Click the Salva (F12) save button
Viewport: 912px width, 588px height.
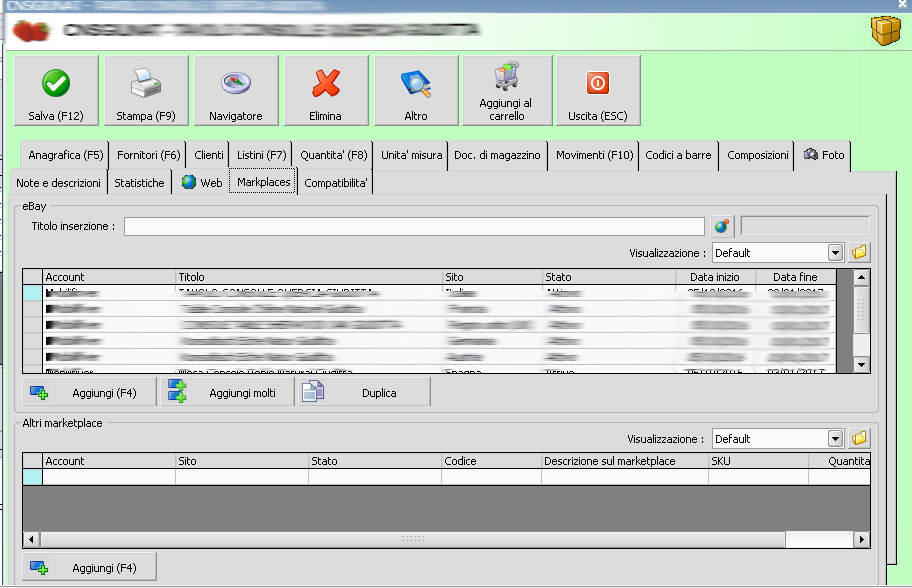(x=56, y=91)
